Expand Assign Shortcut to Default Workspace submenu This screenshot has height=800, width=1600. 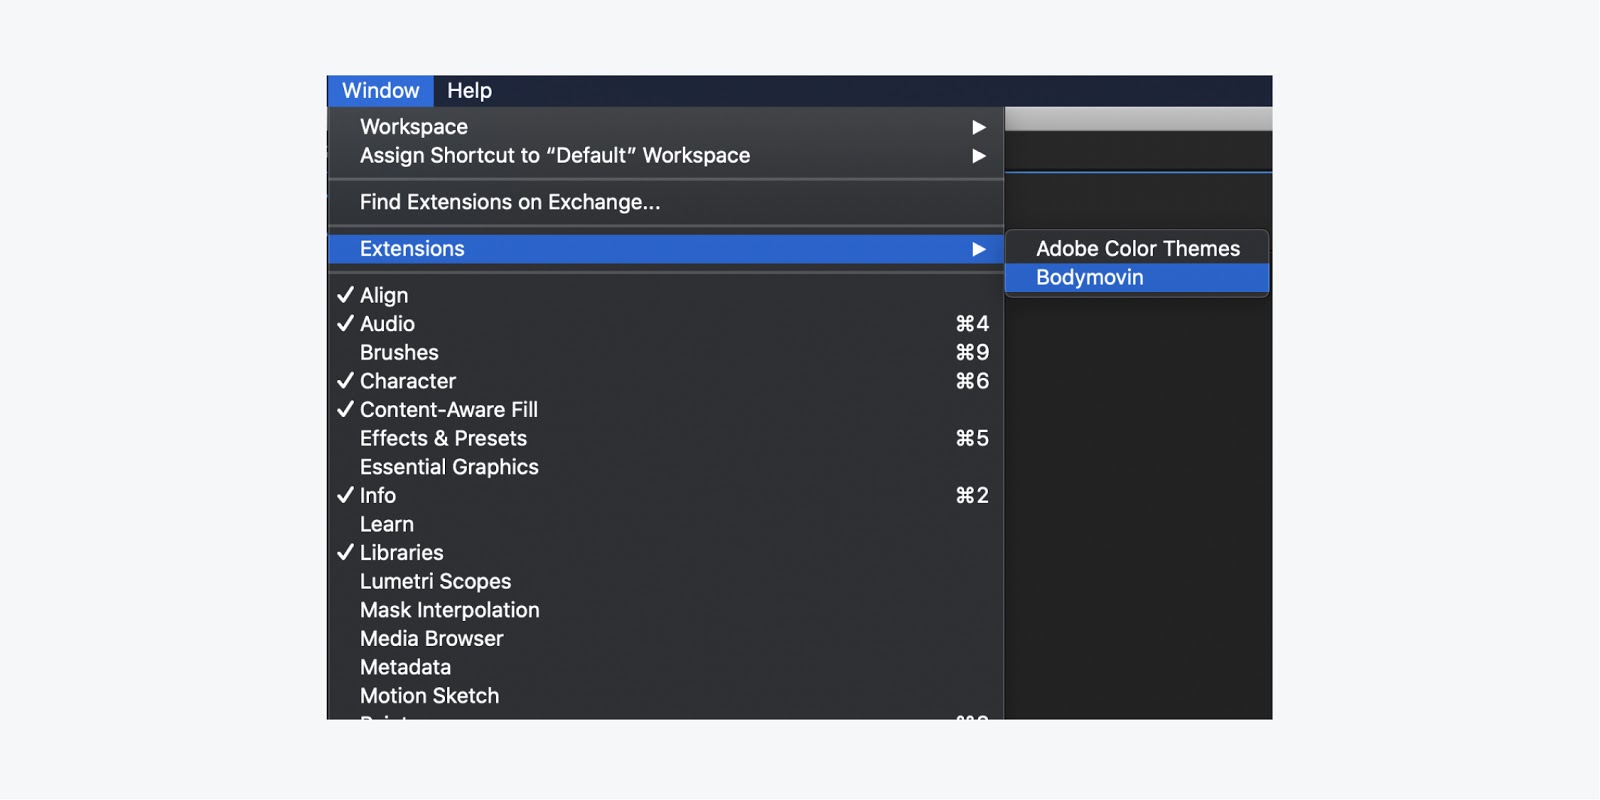pos(978,156)
